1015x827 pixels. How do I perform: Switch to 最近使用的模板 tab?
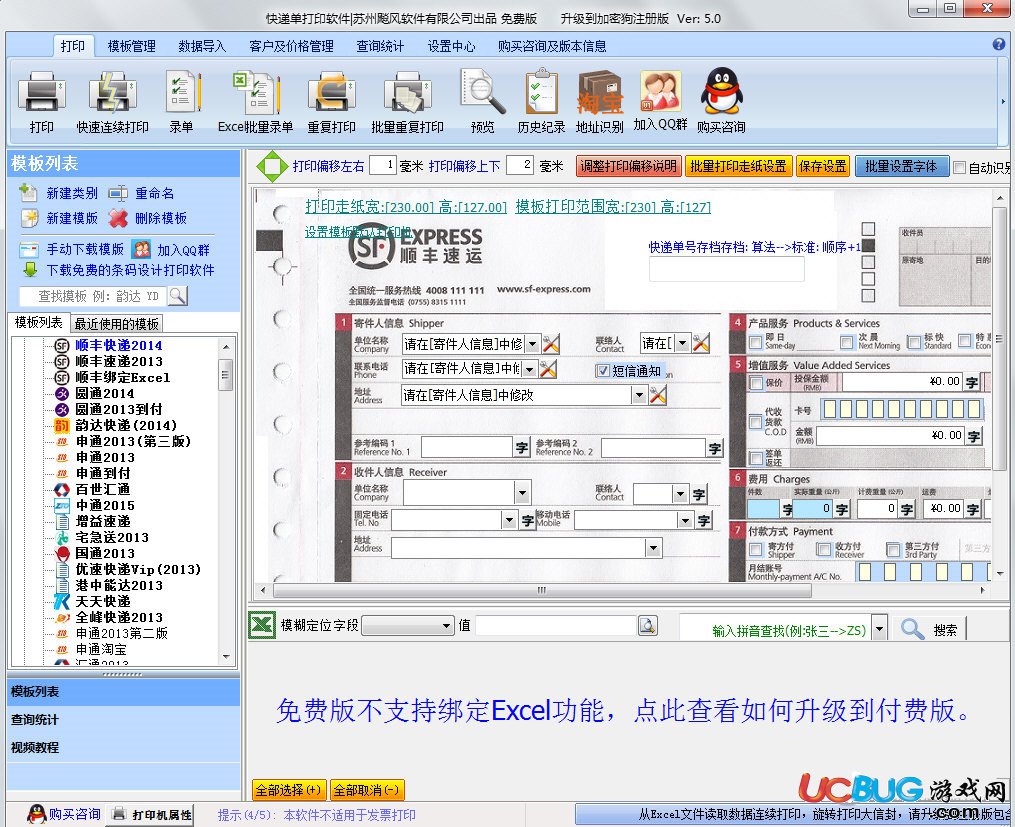(x=117, y=323)
